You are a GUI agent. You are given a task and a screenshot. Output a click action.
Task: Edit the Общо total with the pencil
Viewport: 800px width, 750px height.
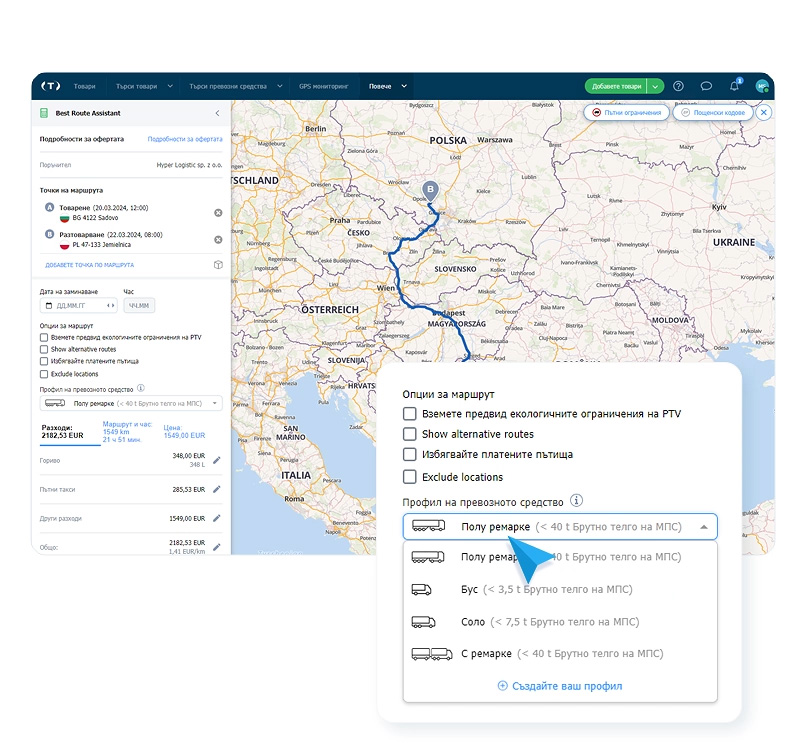pyautogui.click(x=217, y=547)
